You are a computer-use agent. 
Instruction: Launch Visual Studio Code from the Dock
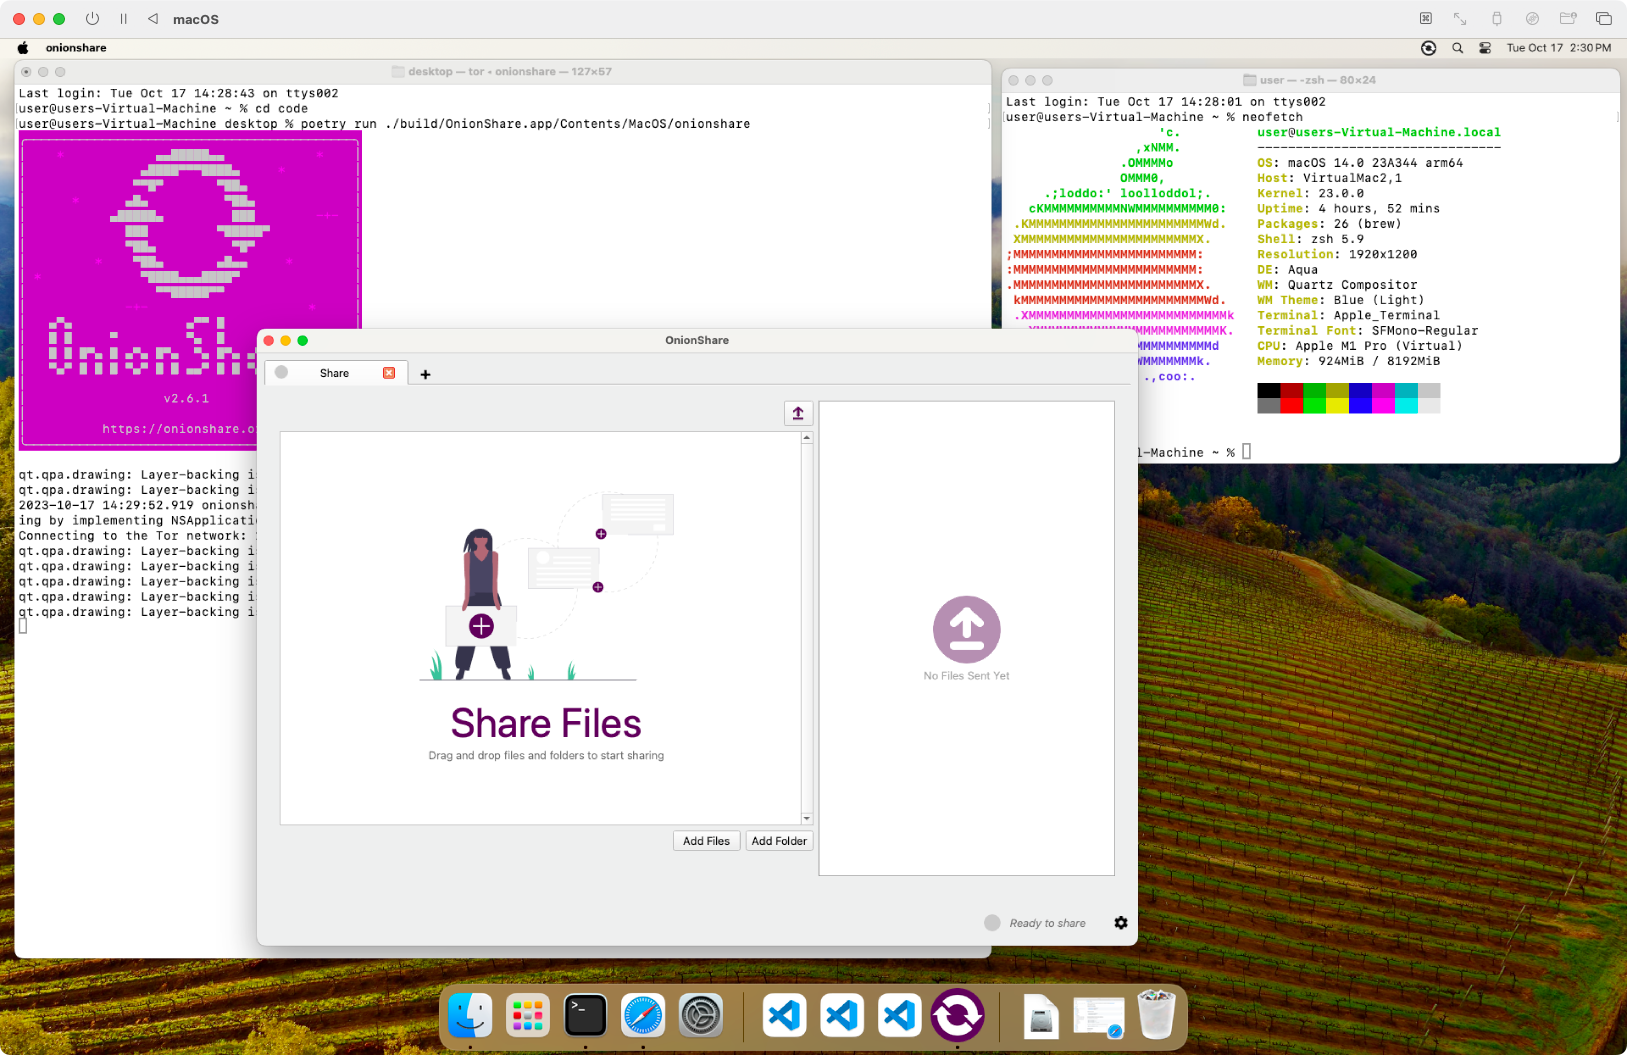pos(784,1015)
